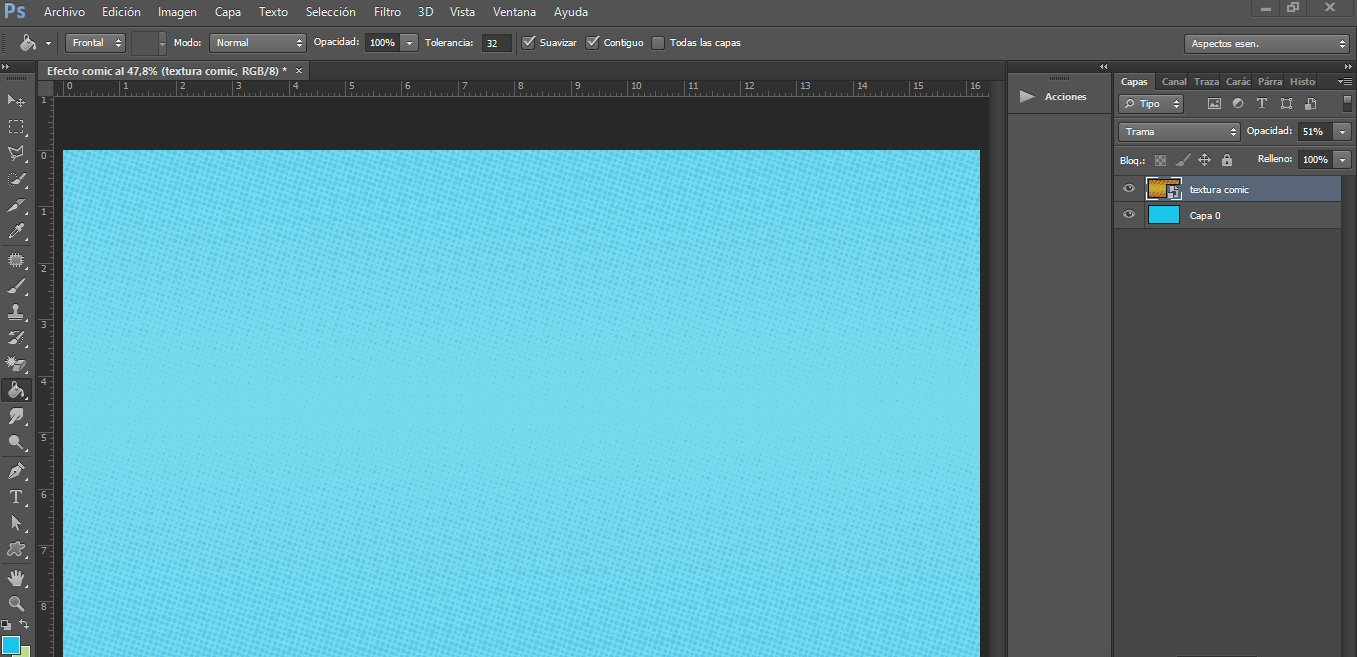This screenshot has height=657, width=1357.
Task: Select the Hand tool
Action: pos(16,578)
